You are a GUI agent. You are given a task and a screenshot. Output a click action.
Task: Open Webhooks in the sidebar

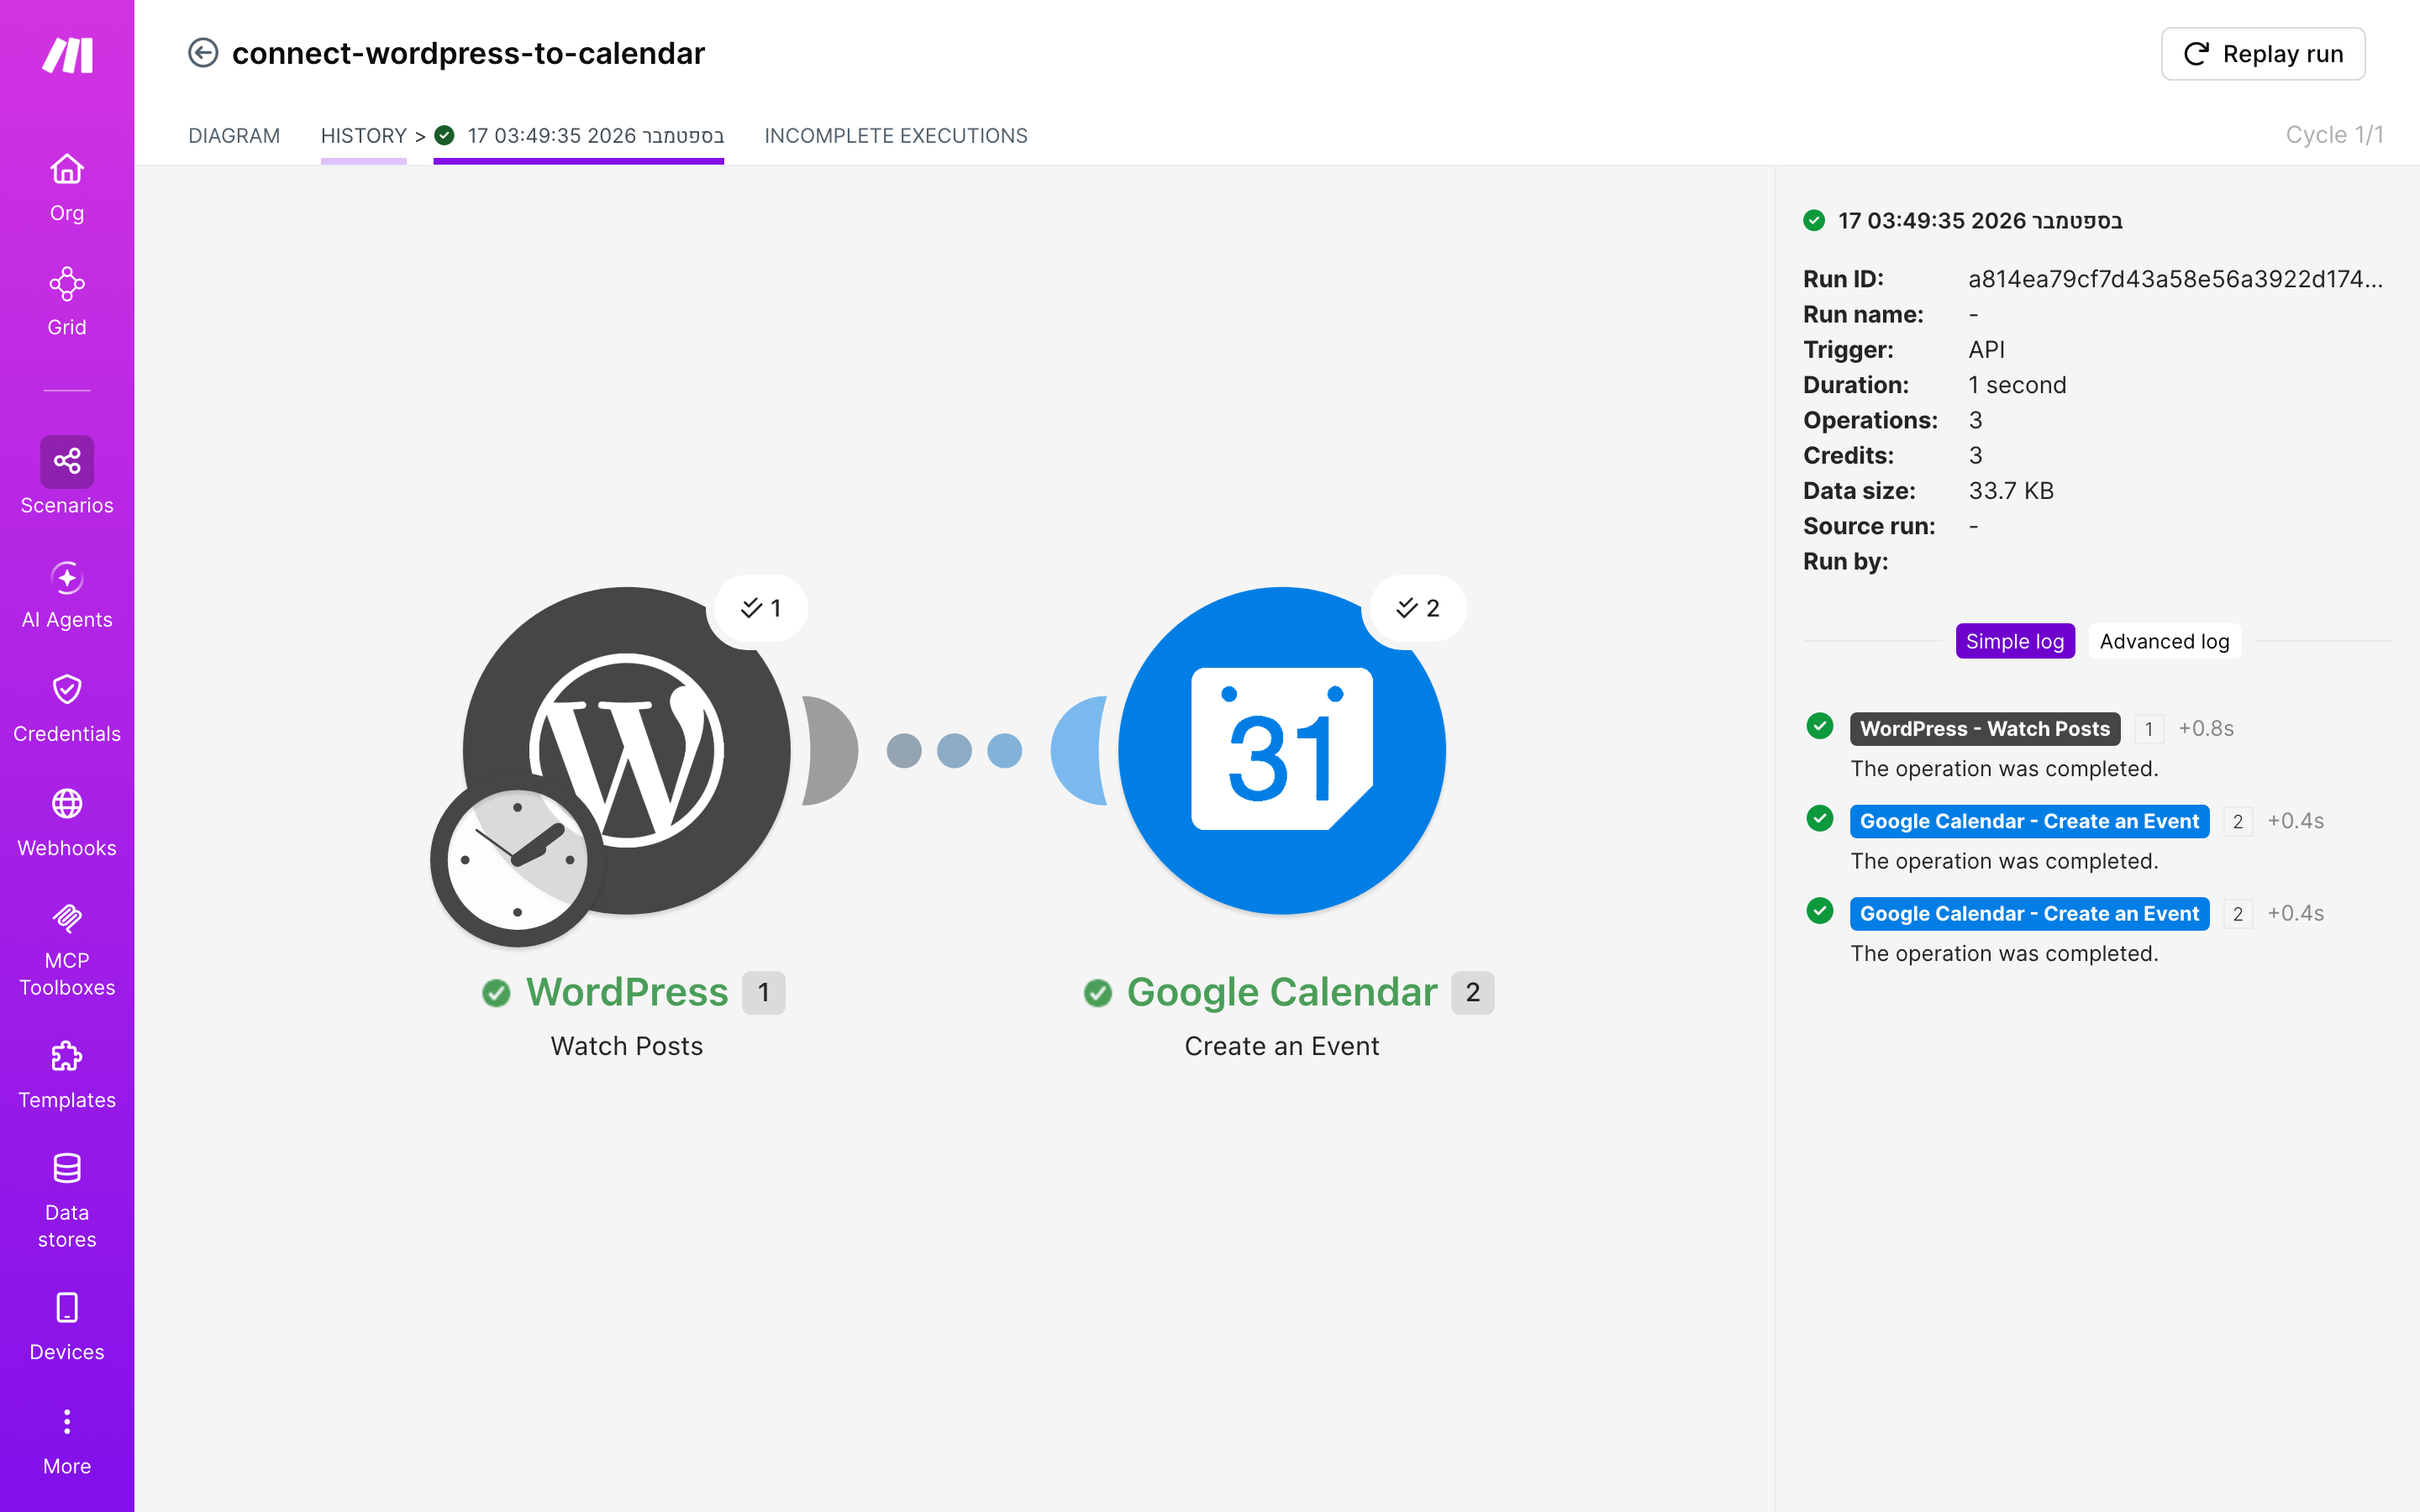point(67,822)
